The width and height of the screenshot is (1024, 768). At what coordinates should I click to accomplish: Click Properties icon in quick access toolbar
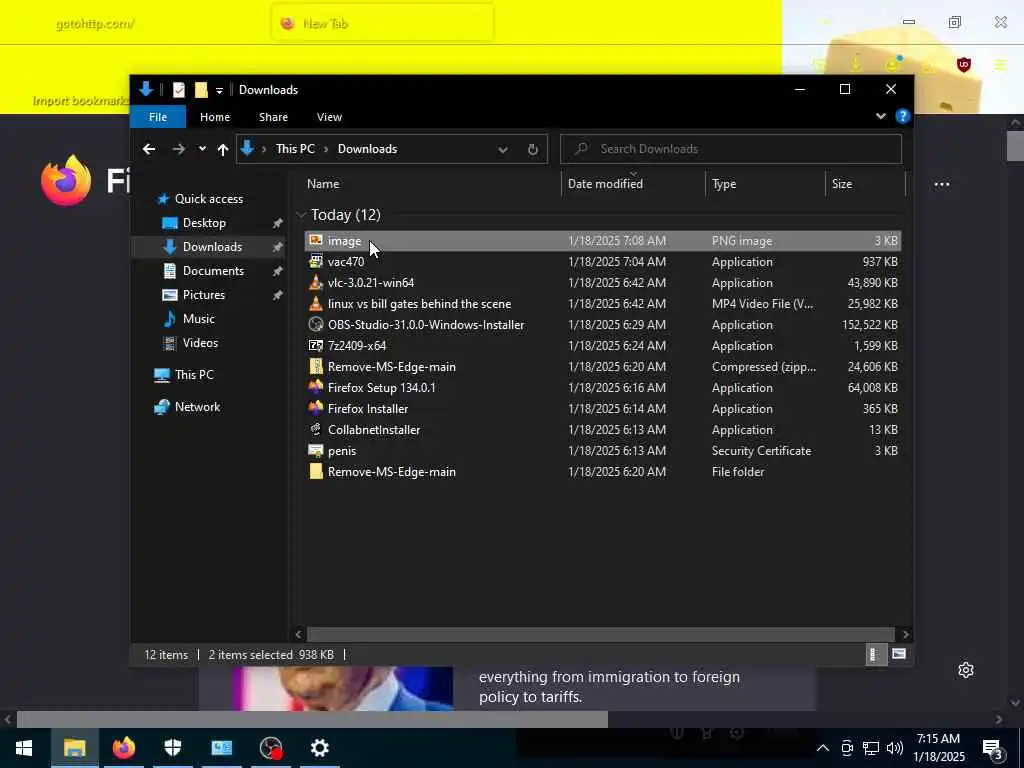point(179,89)
